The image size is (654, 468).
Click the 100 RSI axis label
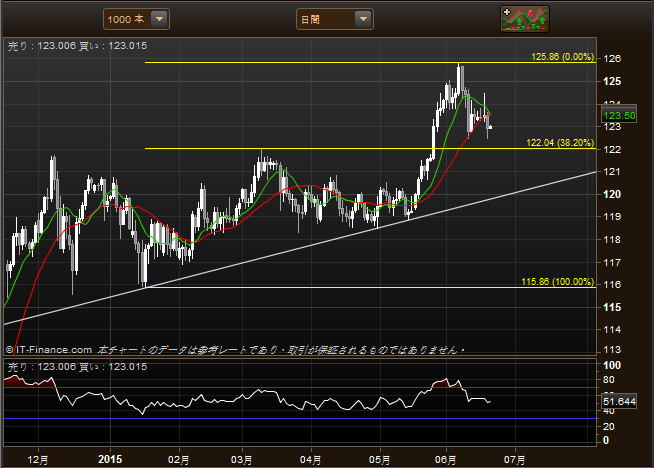tap(612, 365)
